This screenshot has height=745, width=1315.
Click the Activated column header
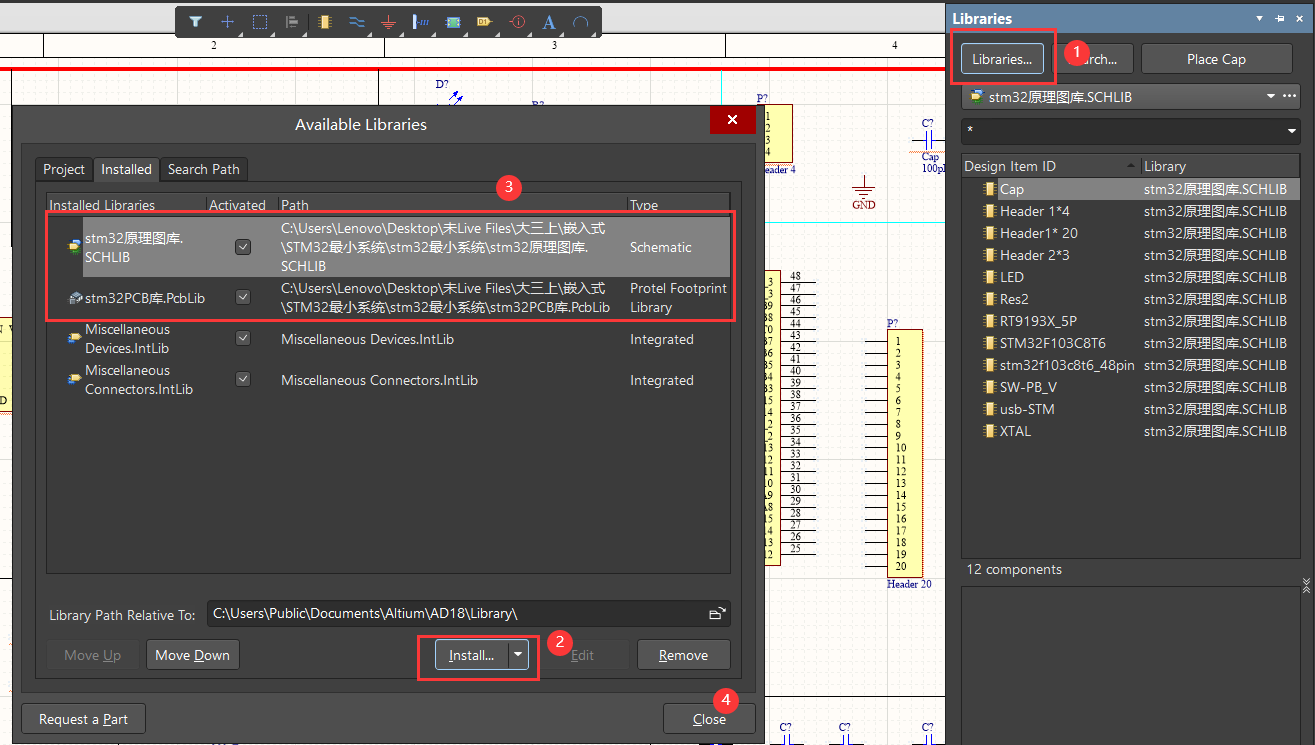point(237,205)
